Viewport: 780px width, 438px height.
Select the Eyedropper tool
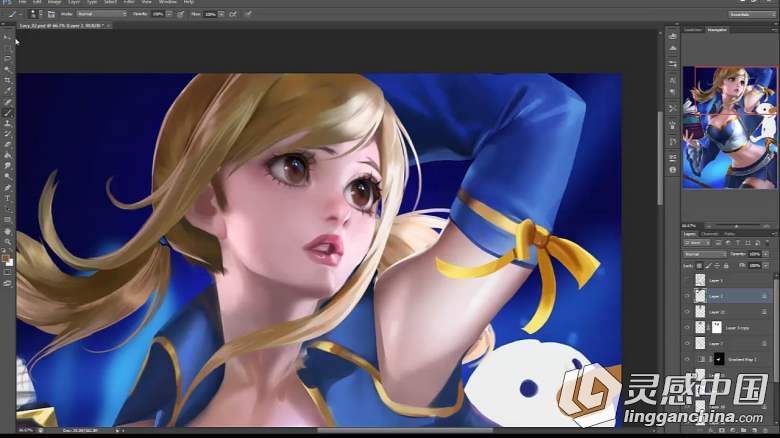tap(7, 91)
